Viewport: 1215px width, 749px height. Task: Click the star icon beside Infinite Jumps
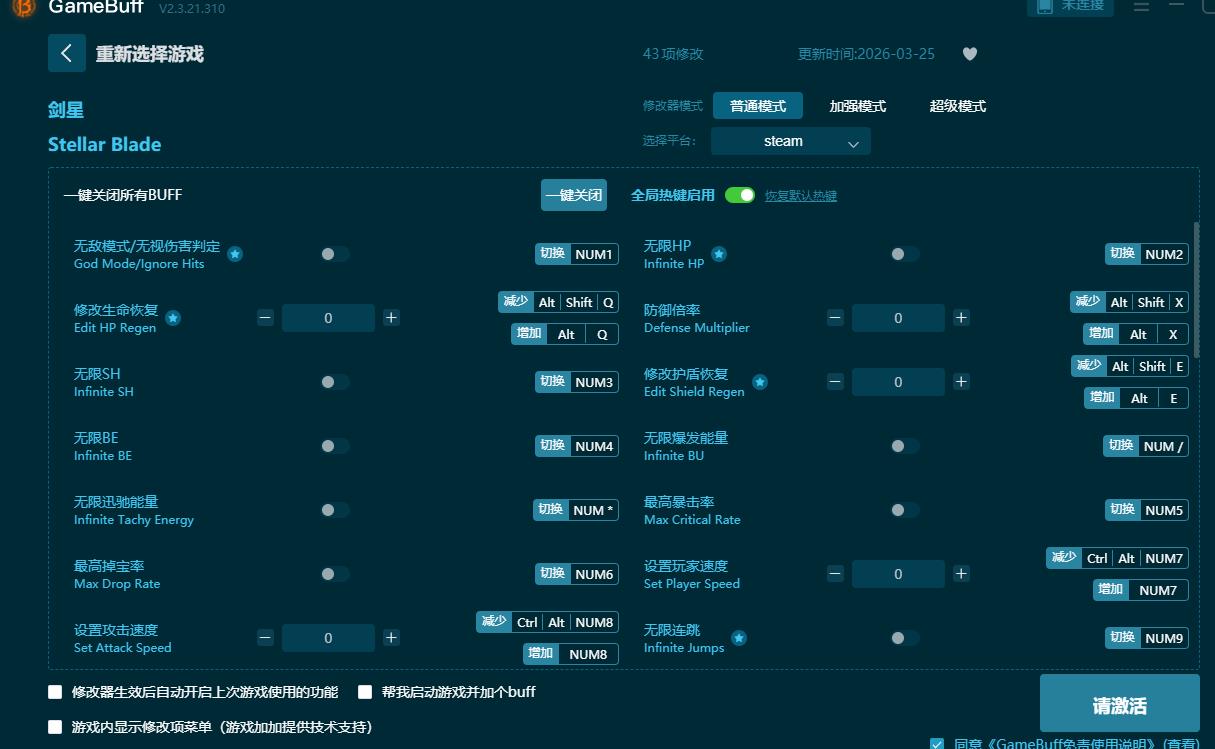pos(738,635)
